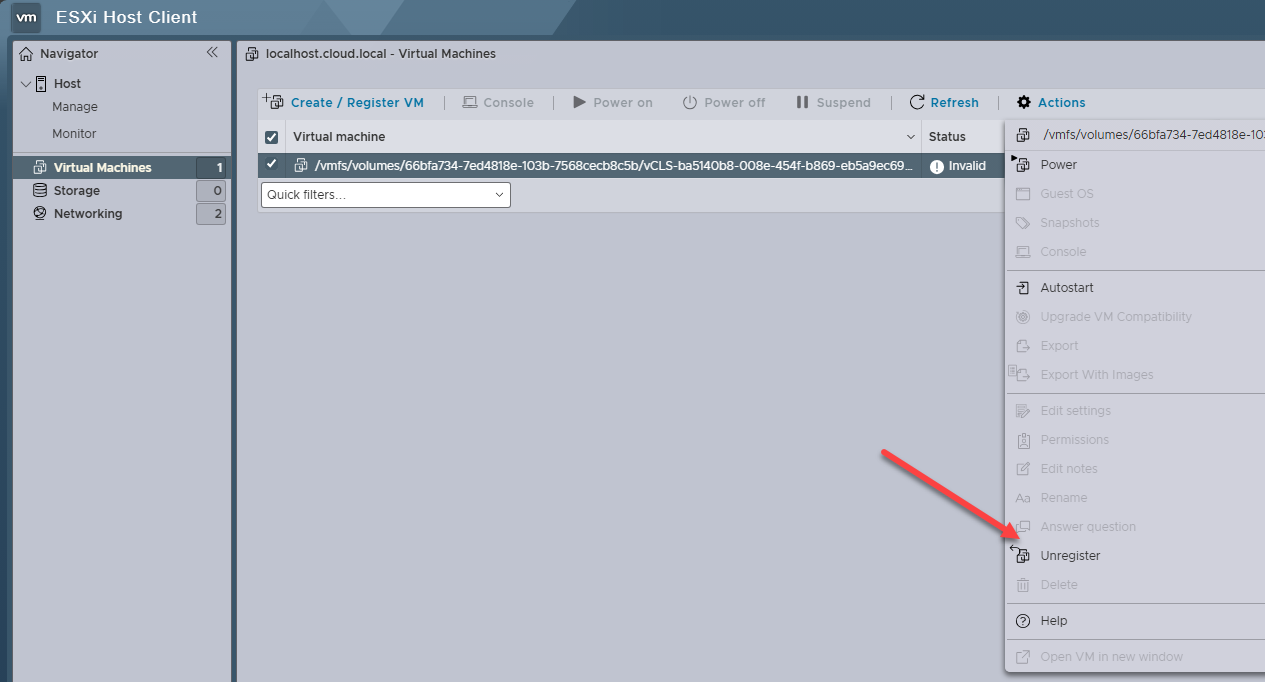The image size is (1265, 682).
Task: Click the Refresh circular arrow icon
Action: click(x=917, y=102)
